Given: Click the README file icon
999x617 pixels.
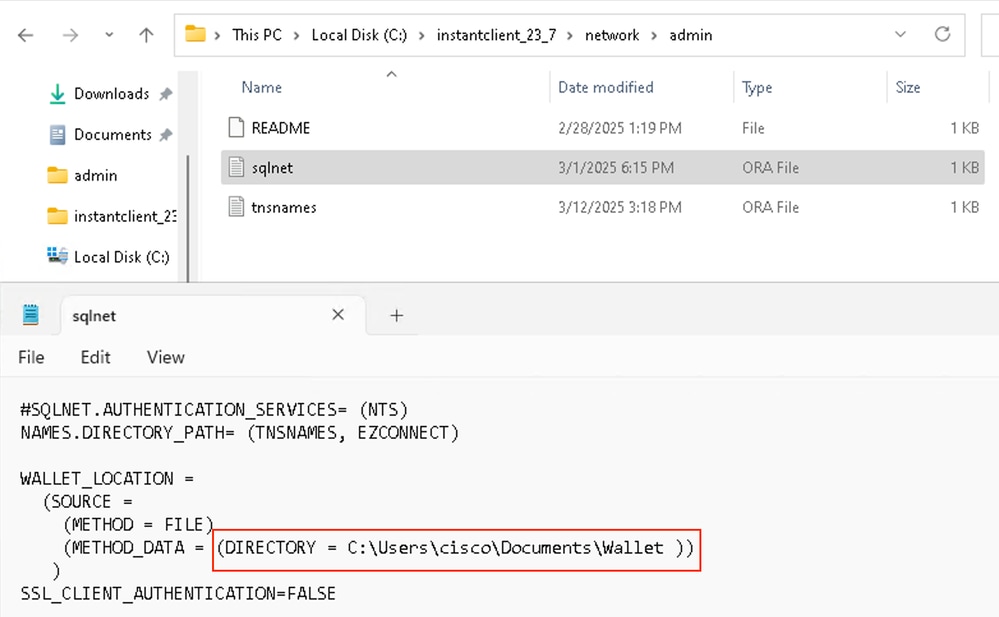Looking at the screenshot, I should click(236, 127).
